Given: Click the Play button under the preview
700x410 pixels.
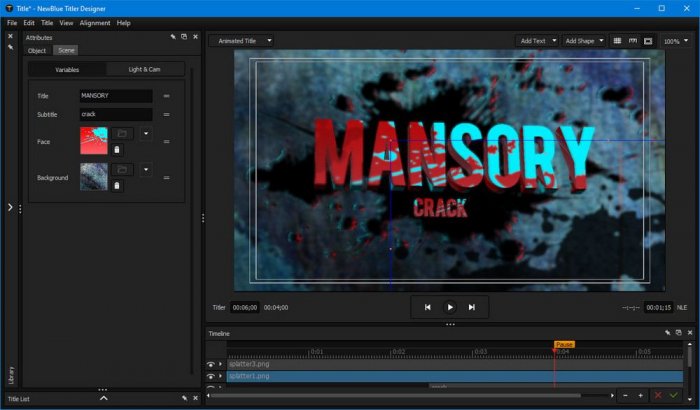Looking at the screenshot, I should coord(450,307).
